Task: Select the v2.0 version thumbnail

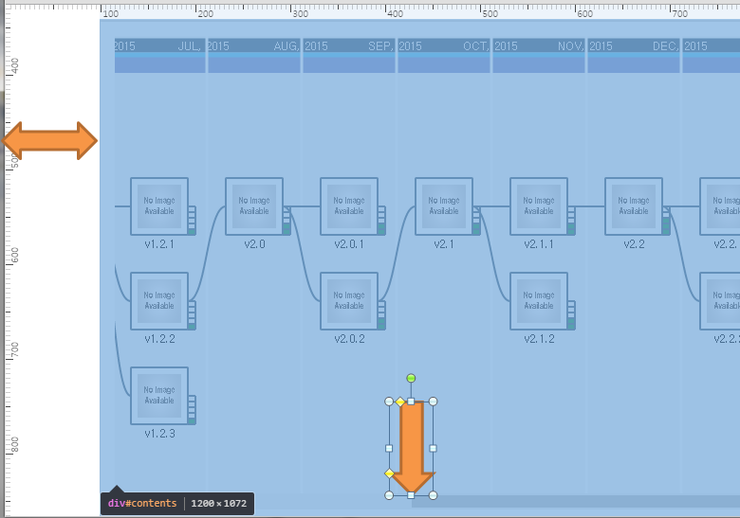Action: [x=254, y=206]
